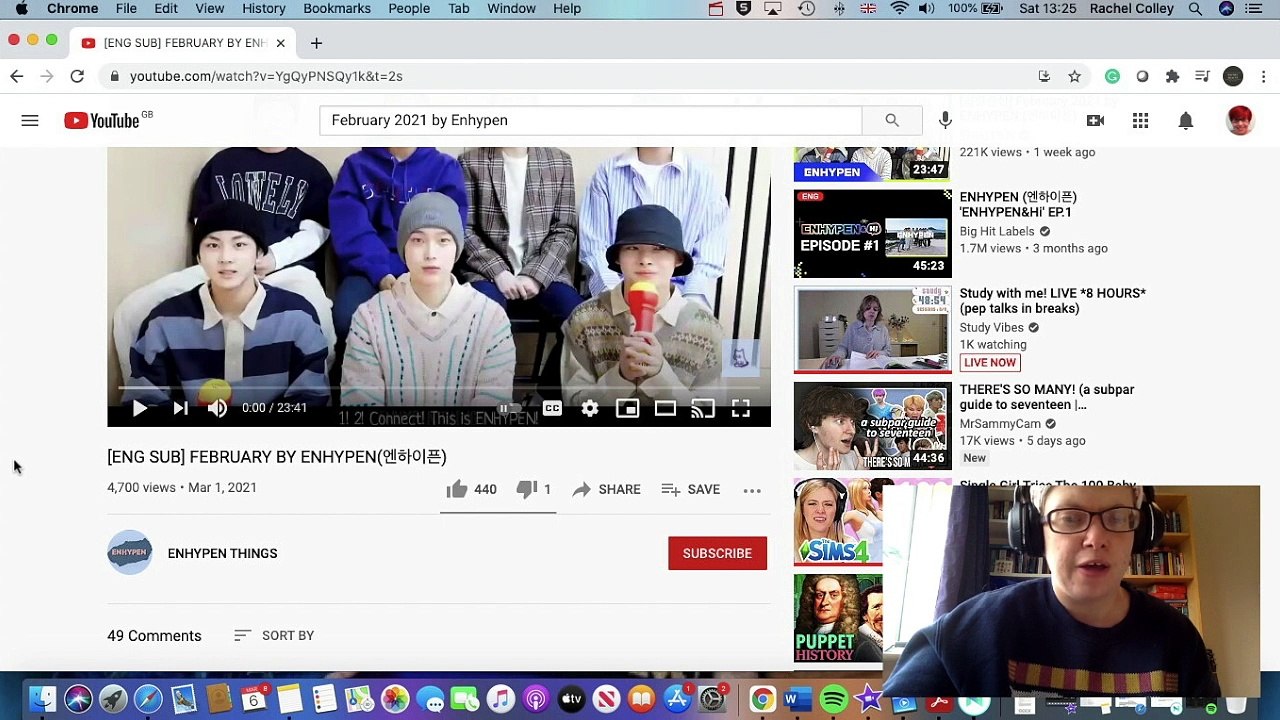Open Finder from the dock

click(x=43, y=699)
